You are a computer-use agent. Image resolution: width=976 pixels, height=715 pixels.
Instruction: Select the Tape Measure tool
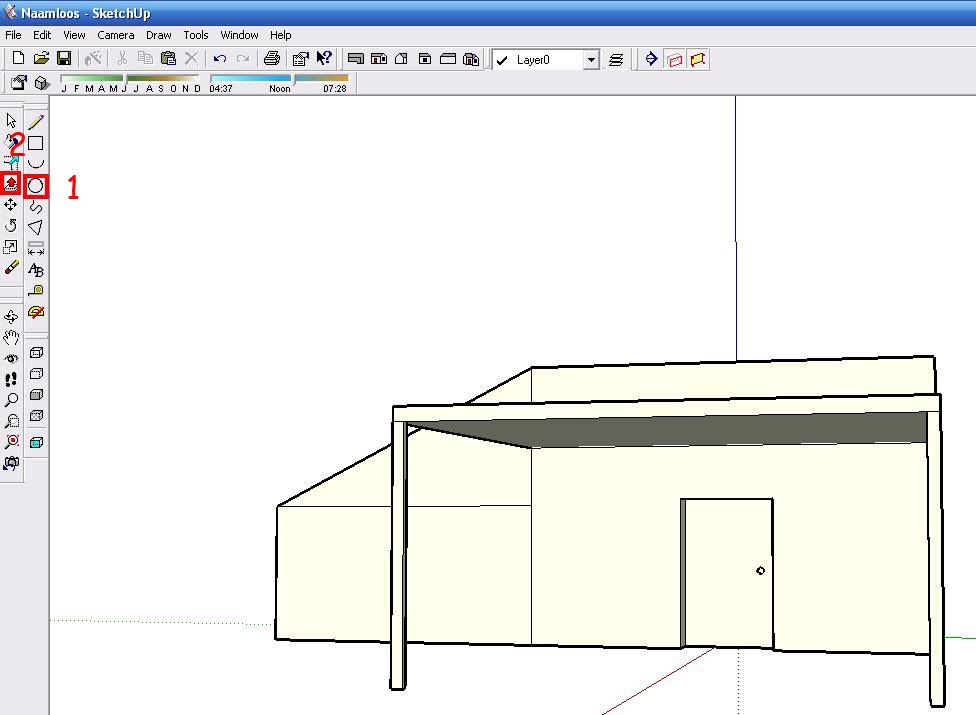pos(35,291)
